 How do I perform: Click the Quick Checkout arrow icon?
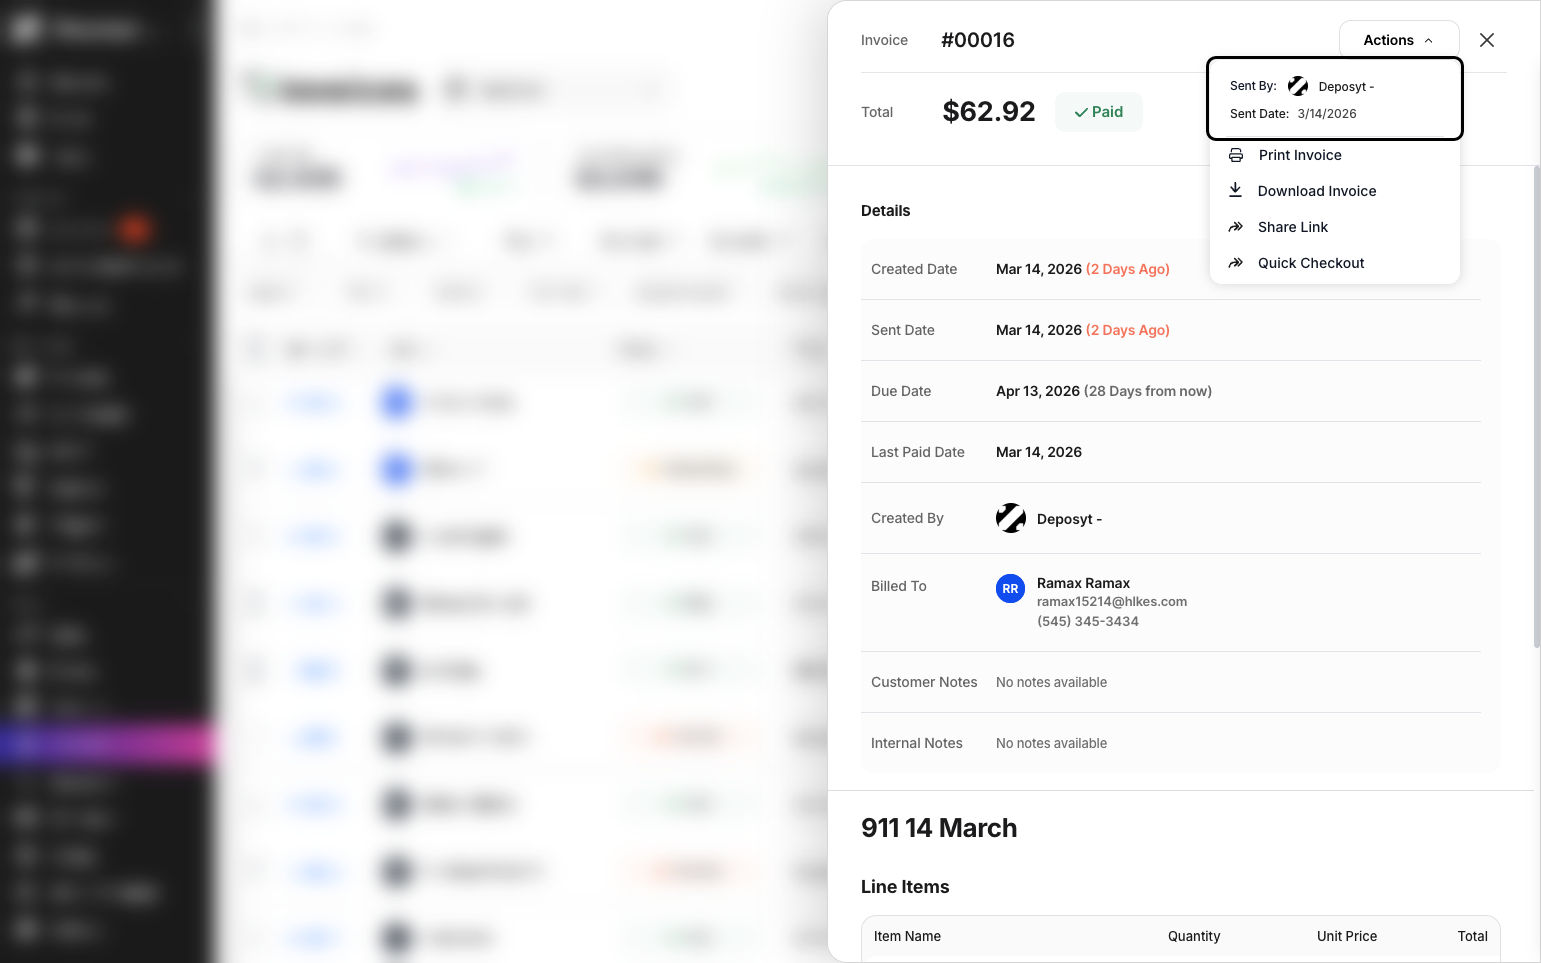[1236, 263]
